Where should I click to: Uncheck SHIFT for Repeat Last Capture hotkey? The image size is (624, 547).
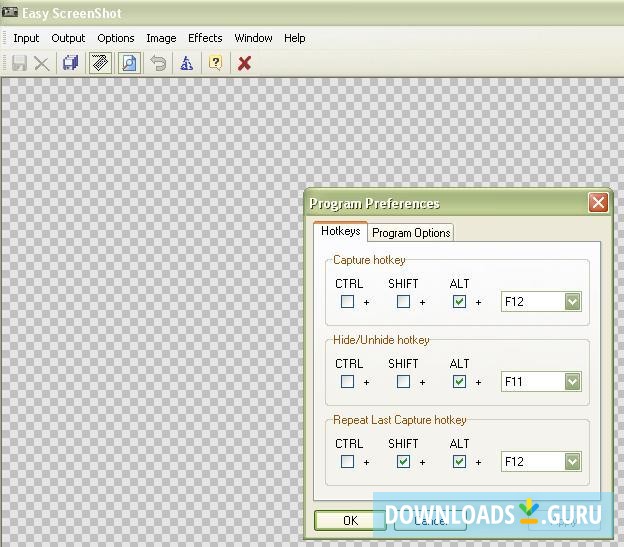tap(404, 461)
